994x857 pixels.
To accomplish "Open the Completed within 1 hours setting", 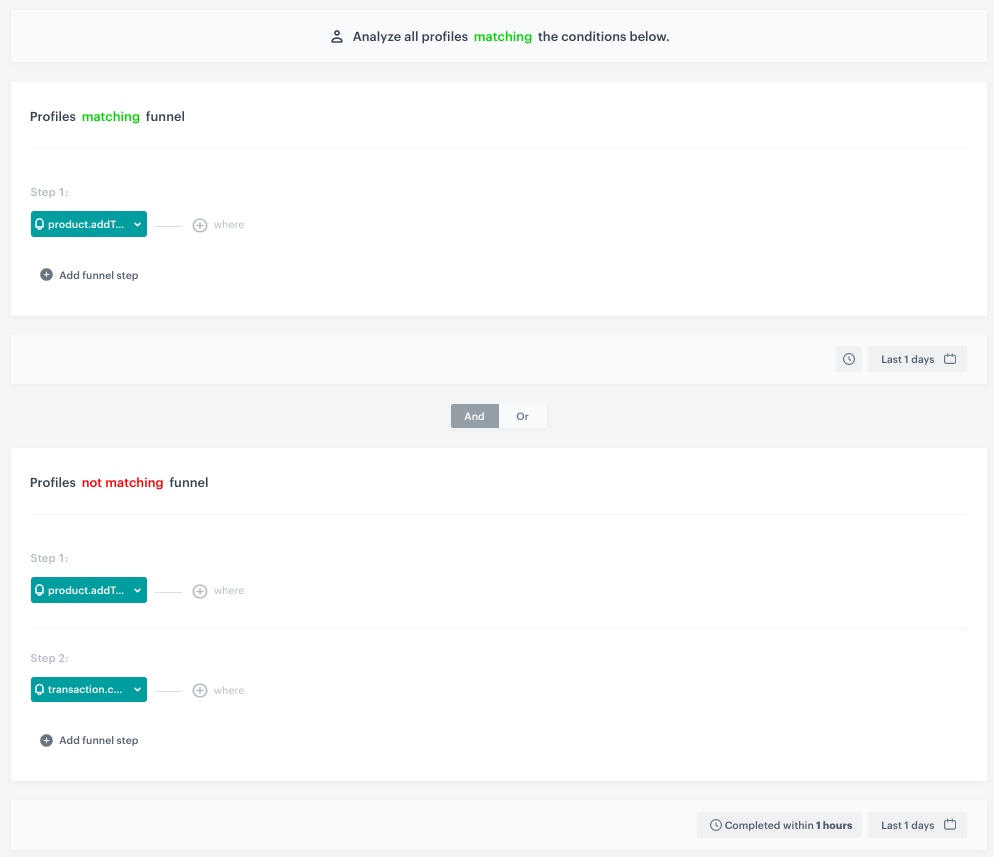I will 779,825.
